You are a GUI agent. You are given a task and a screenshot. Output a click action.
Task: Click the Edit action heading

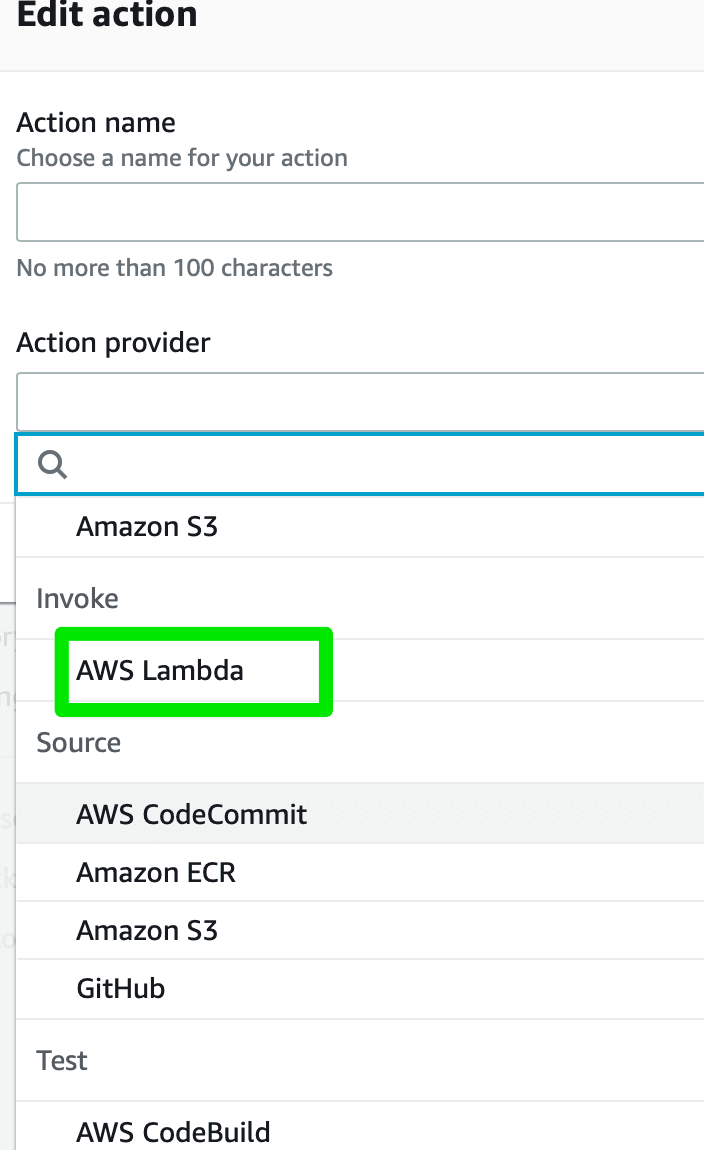pyautogui.click(x=107, y=15)
